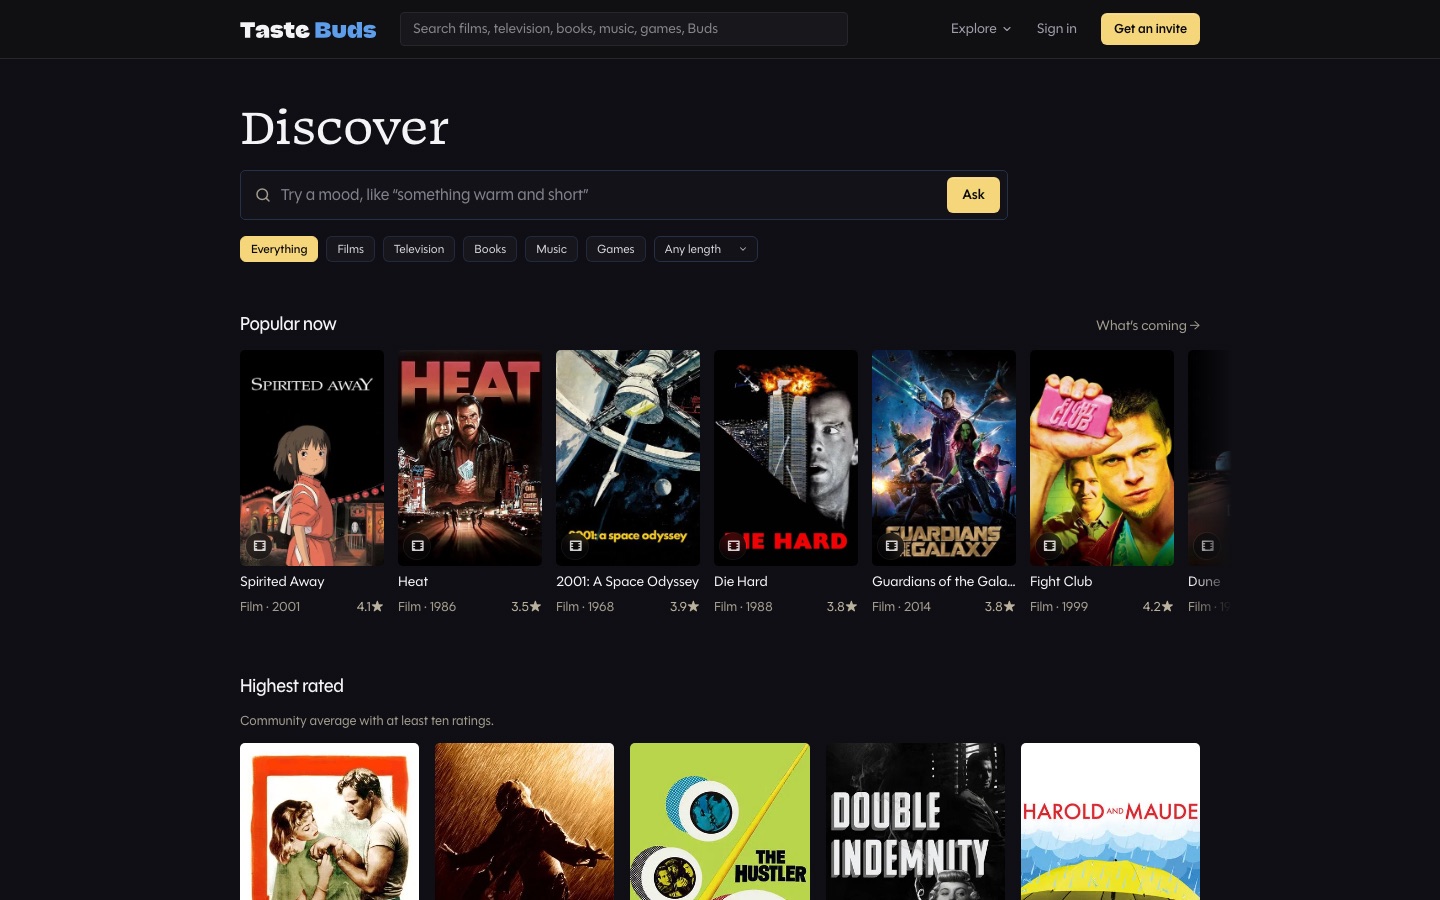Open the Heat poster
Image resolution: width=1440 pixels, height=900 pixels.
(470, 458)
